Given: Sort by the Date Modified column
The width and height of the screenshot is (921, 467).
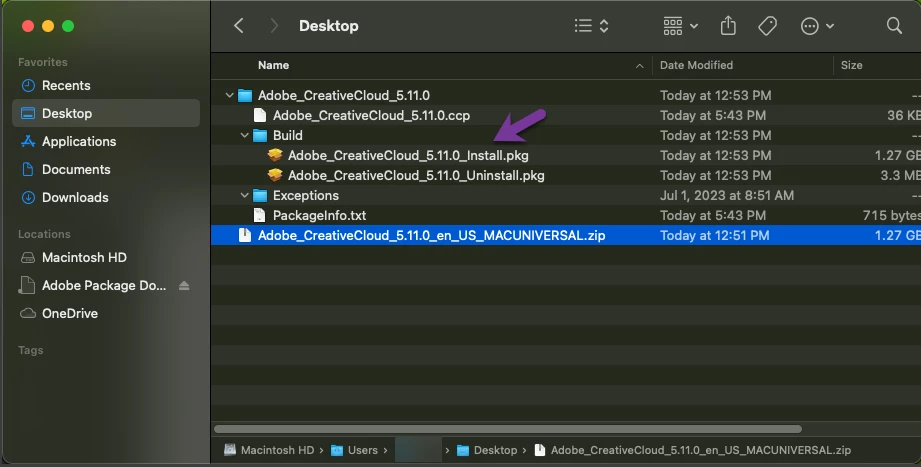Looking at the screenshot, I should pyautogui.click(x=696, y=65).
